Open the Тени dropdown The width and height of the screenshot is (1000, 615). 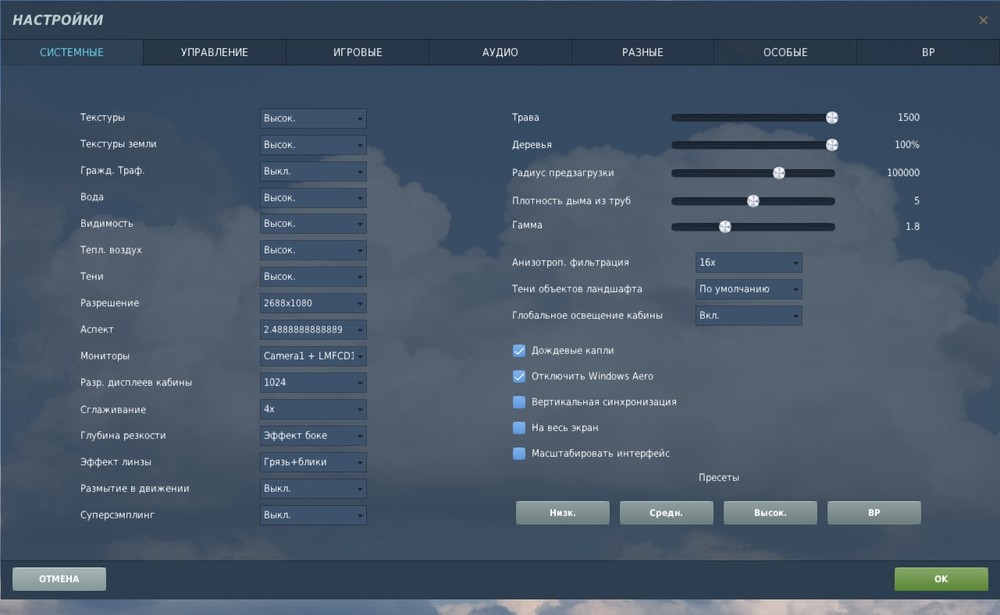pyautogui.click(x=313, y=277)
